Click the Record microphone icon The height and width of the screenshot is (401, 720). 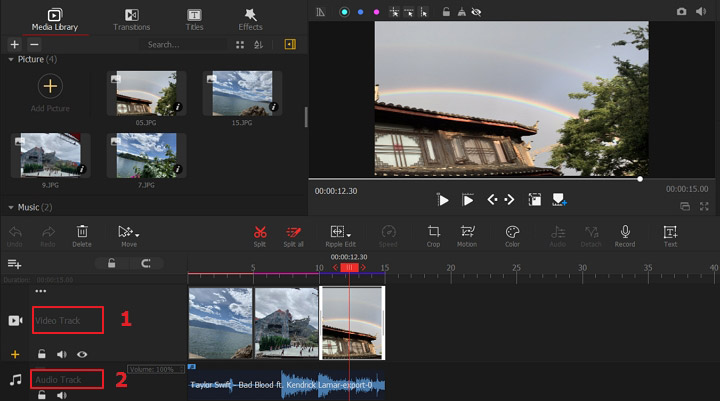point(625,232)
